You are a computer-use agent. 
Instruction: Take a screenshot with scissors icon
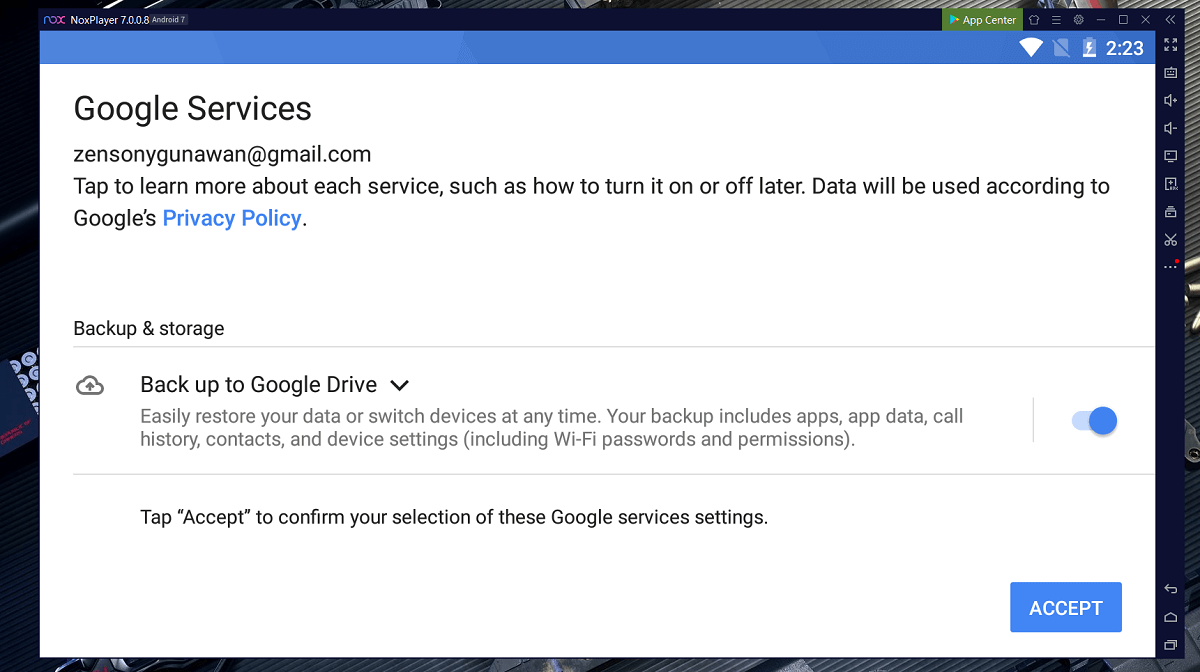(1170, 240)
